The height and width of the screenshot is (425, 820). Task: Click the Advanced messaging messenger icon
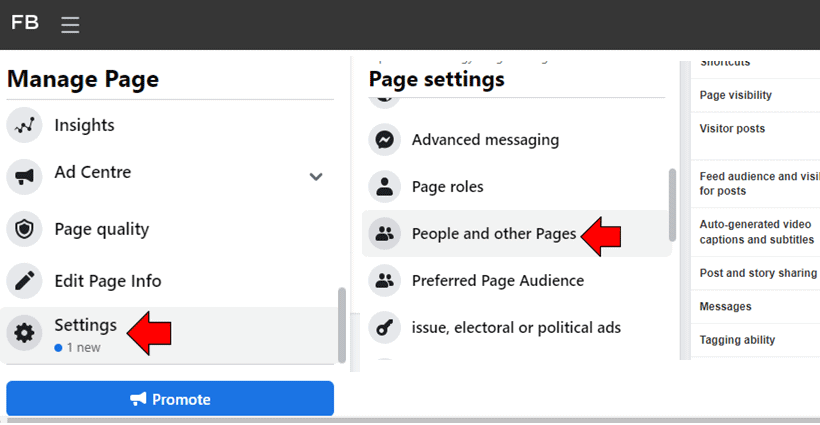pyautogui.click(x=384, y=140)
